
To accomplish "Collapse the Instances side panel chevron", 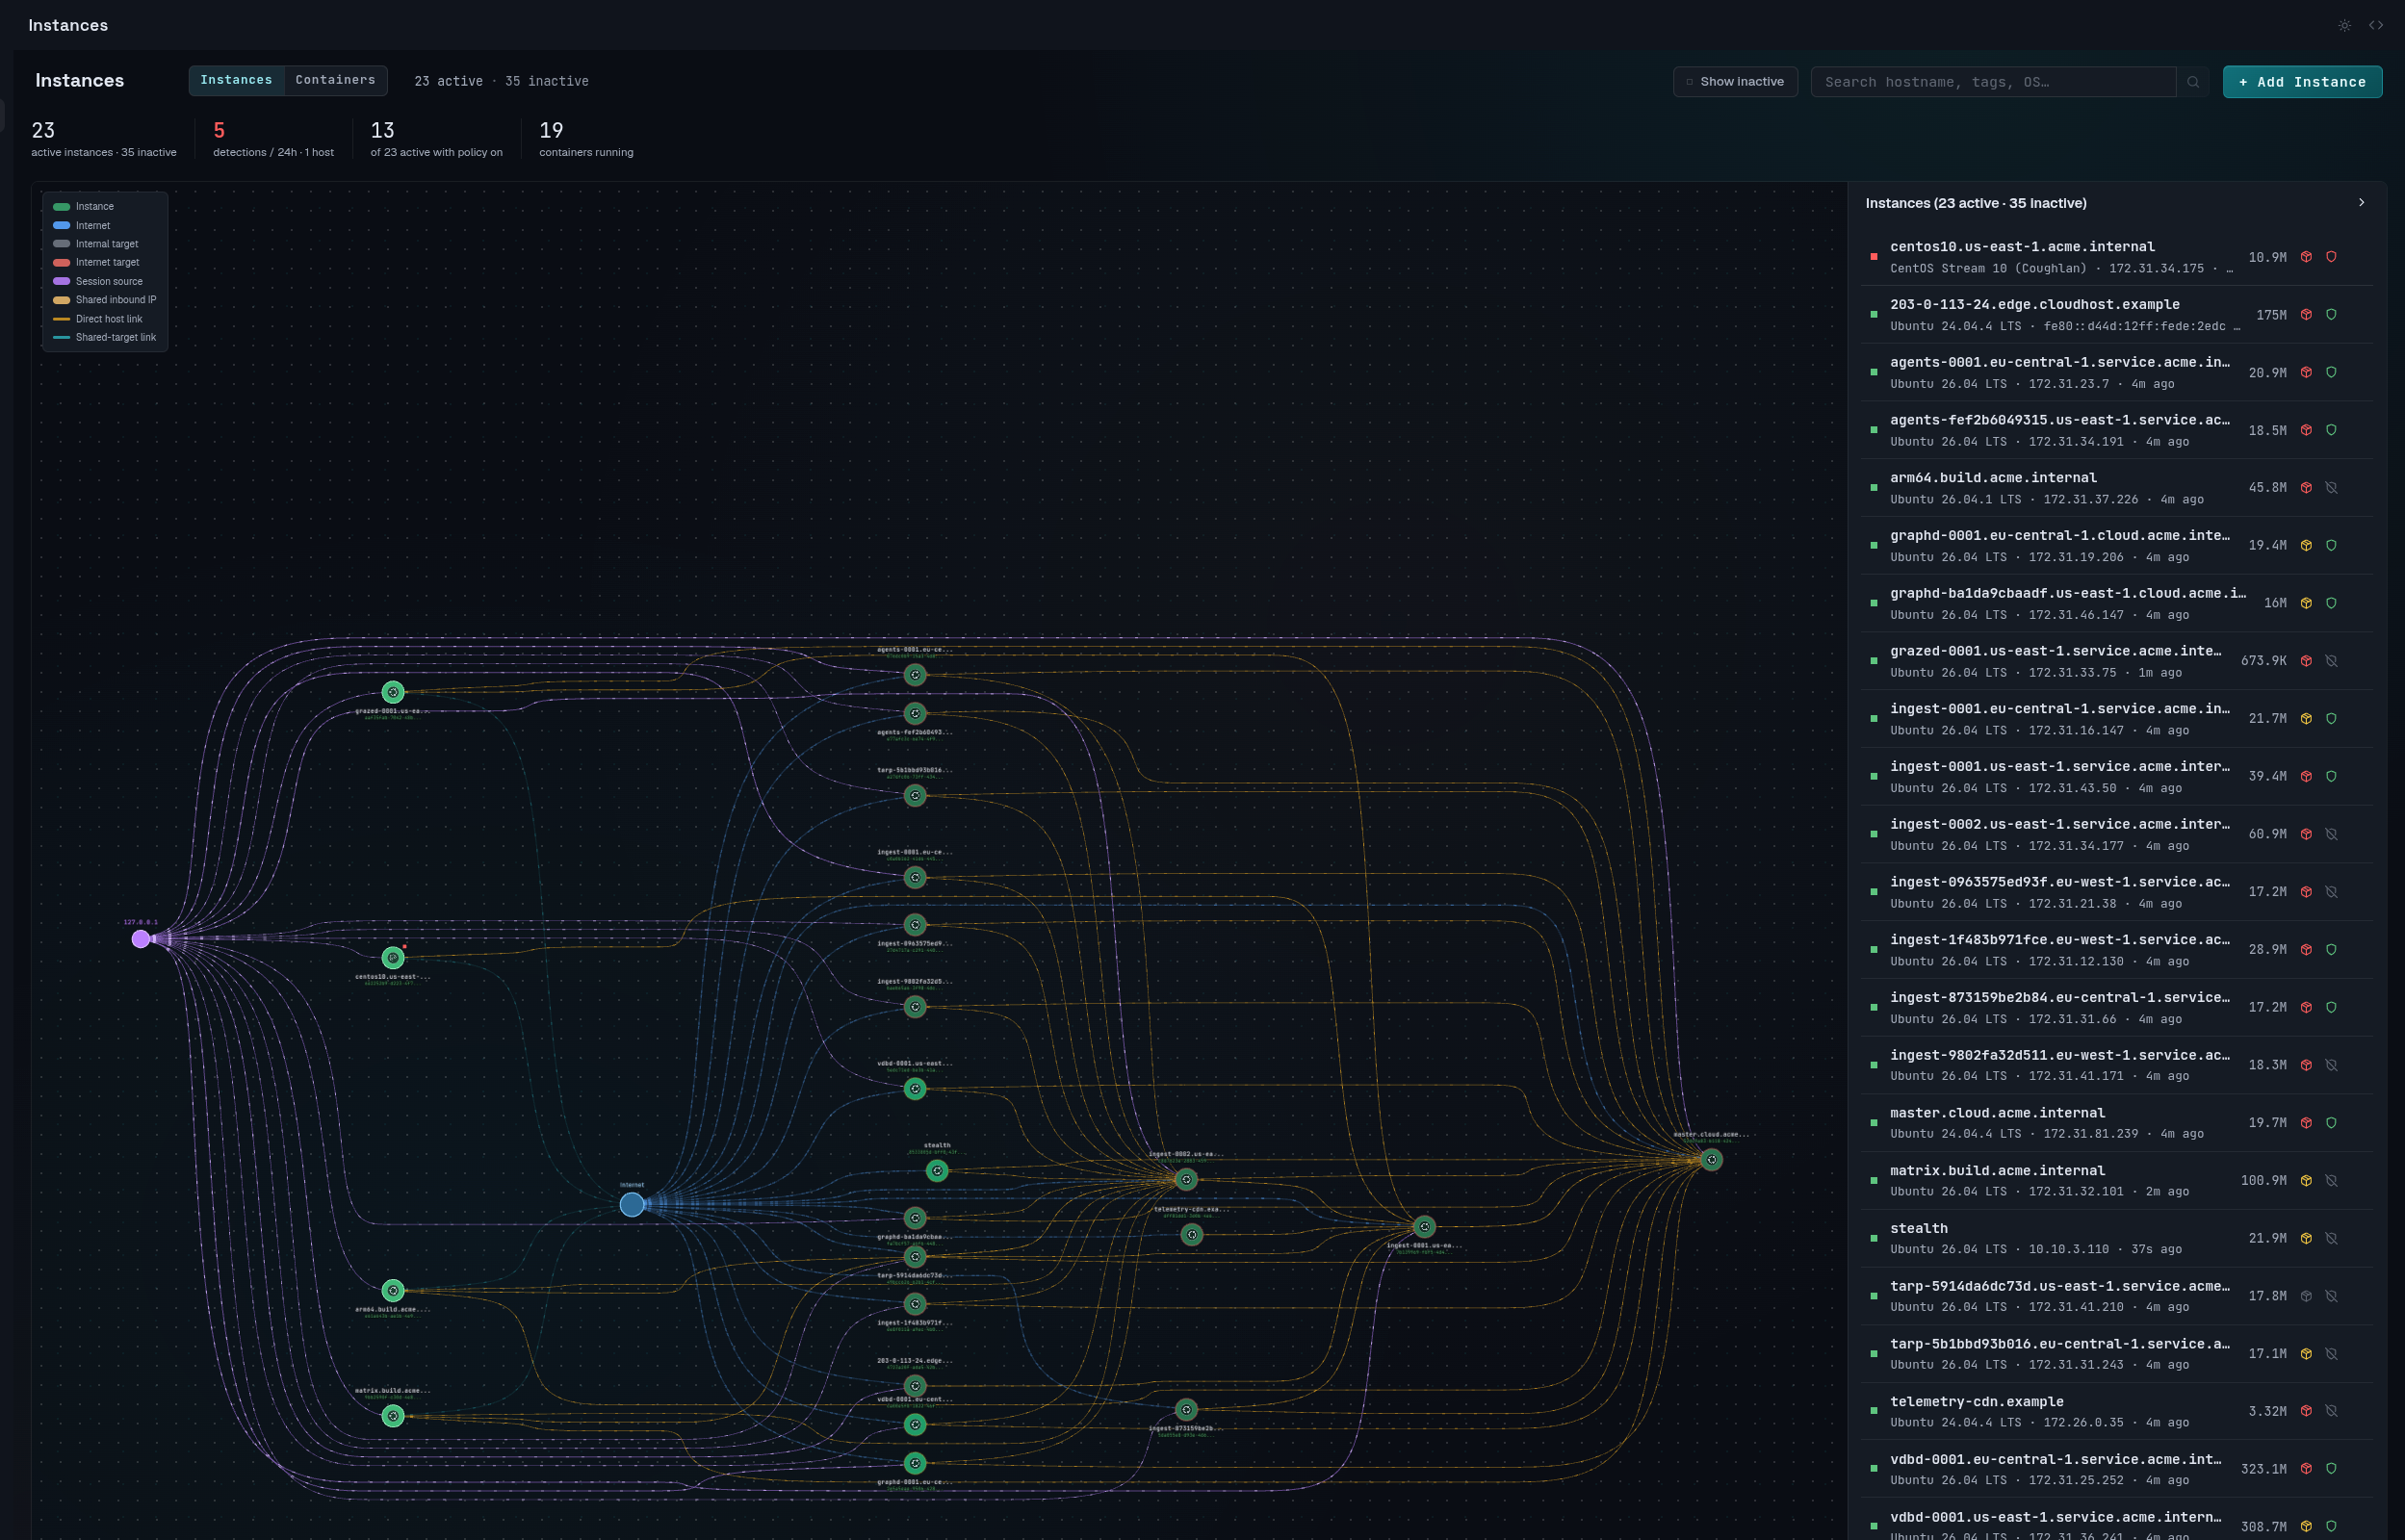I will [x=2362, y=203].
